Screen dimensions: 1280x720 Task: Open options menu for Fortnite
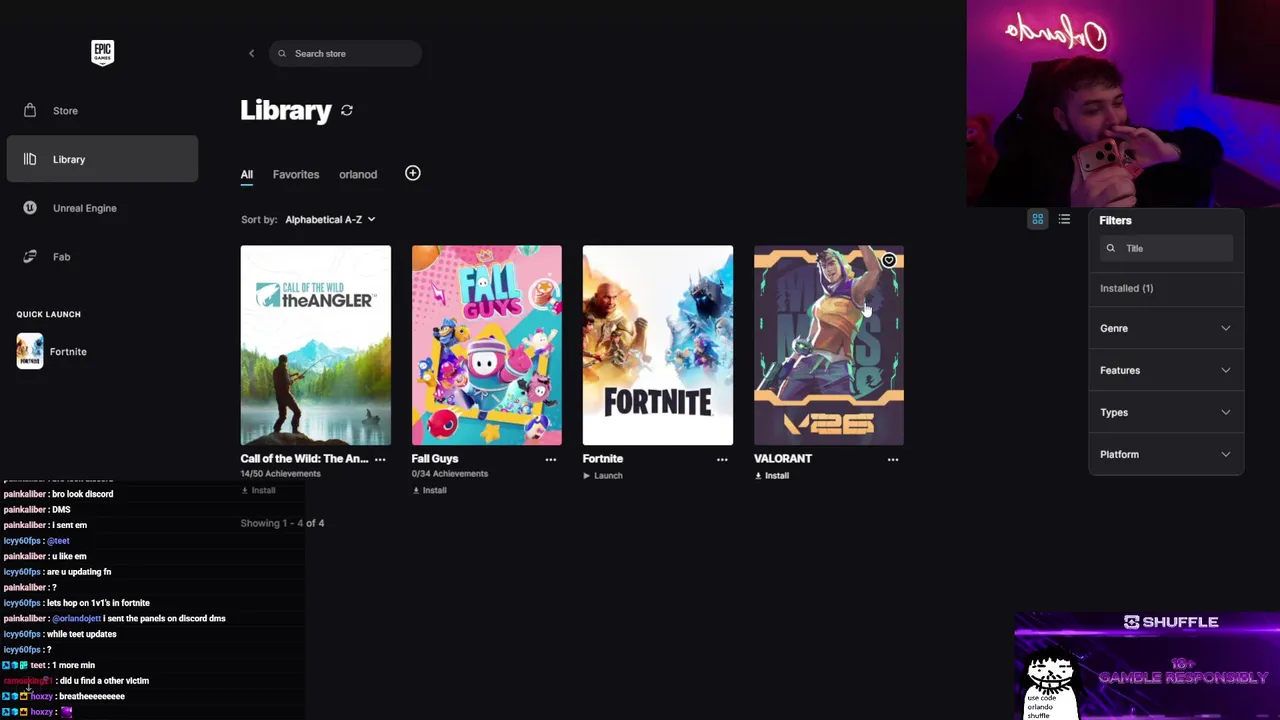[x=722, y=459]
